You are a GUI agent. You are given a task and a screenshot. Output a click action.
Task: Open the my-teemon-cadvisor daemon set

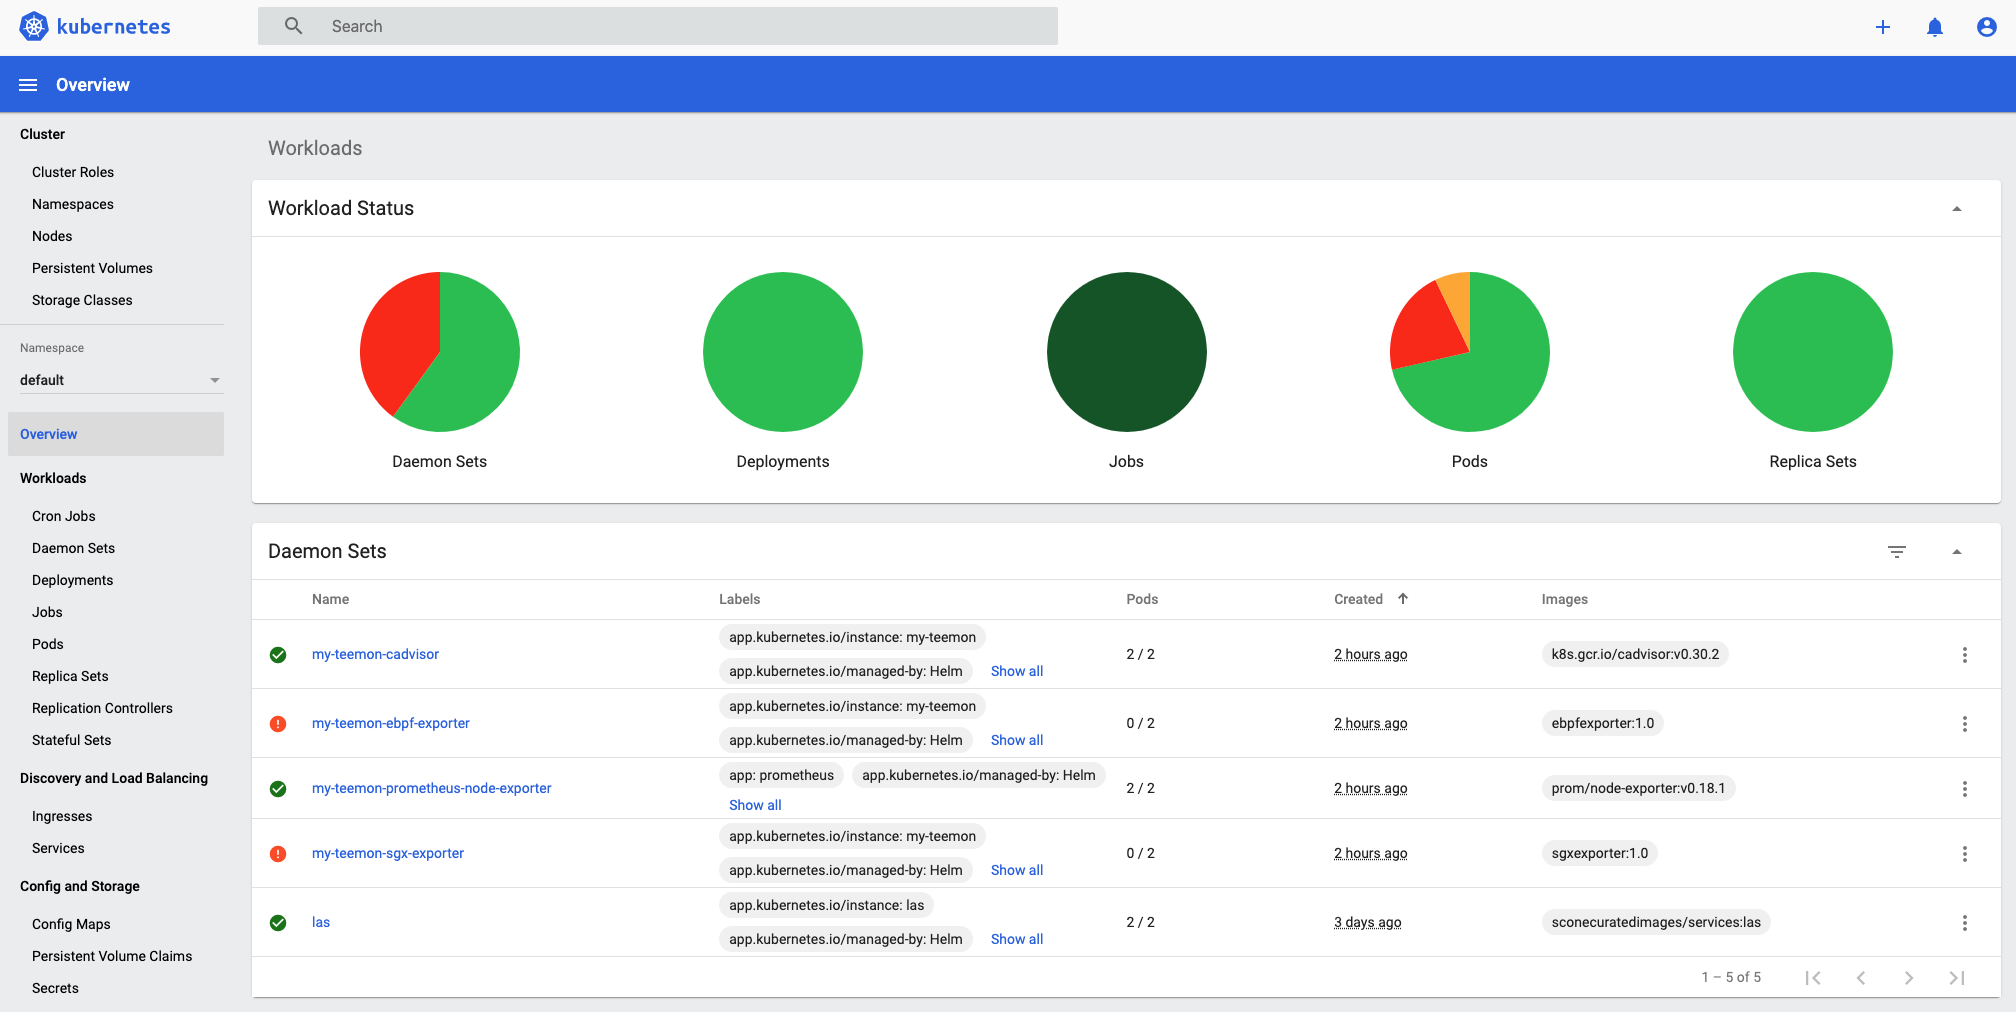point(375,654)
